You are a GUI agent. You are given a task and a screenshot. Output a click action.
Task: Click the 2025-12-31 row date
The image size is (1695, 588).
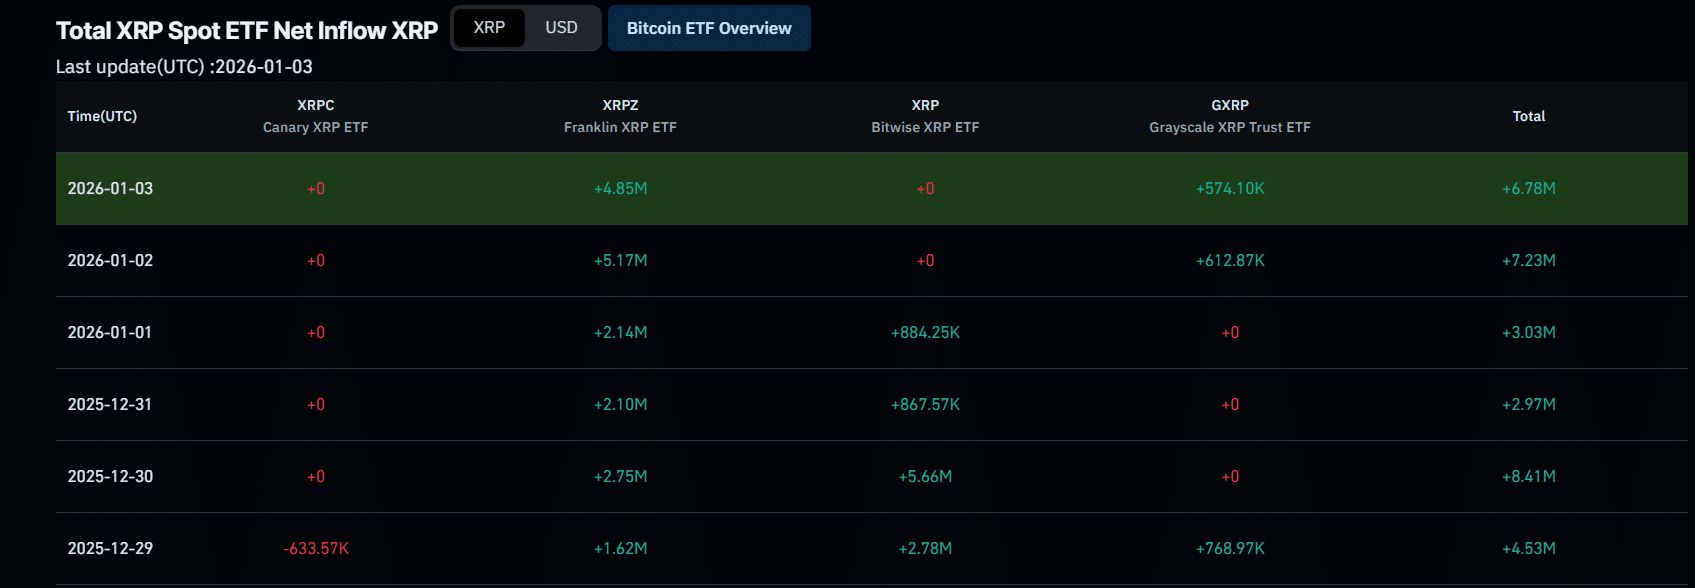pos(110,404)
